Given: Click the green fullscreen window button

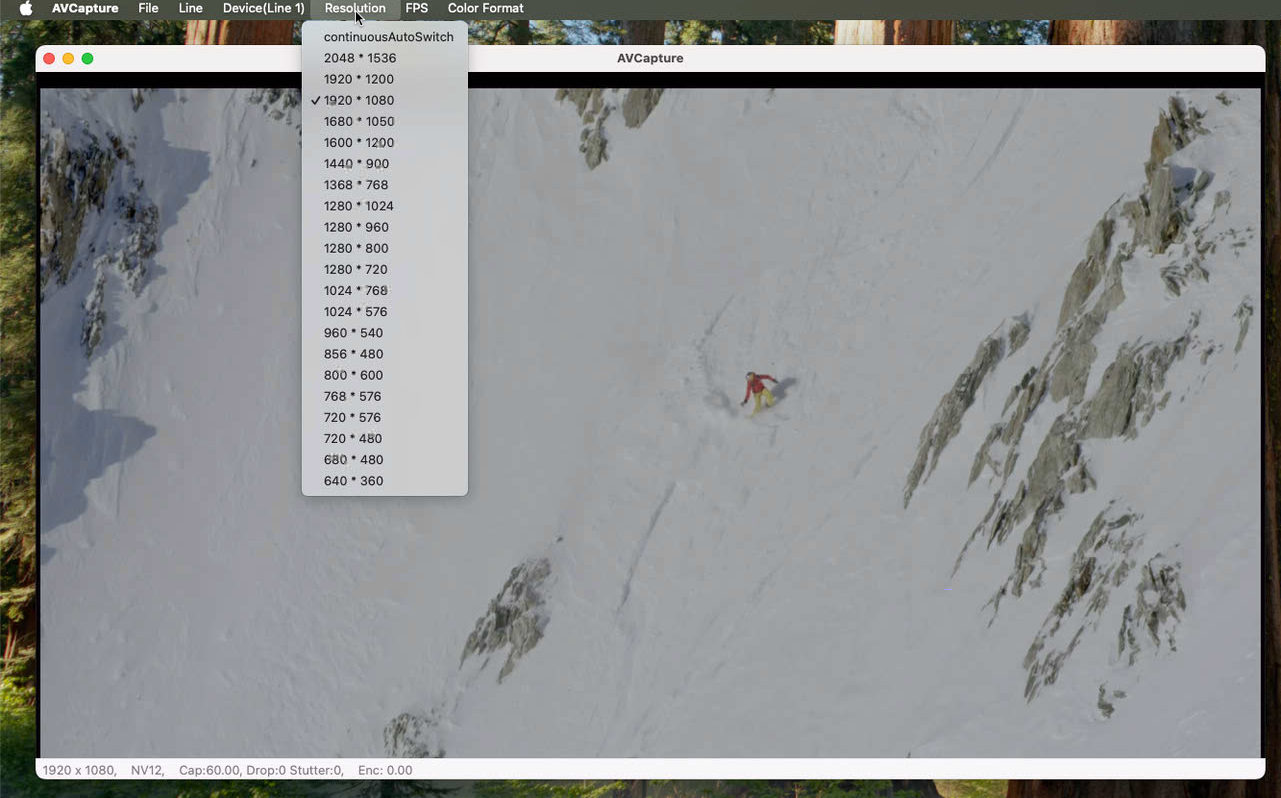Looking at the screenshot, I should 88,59.
